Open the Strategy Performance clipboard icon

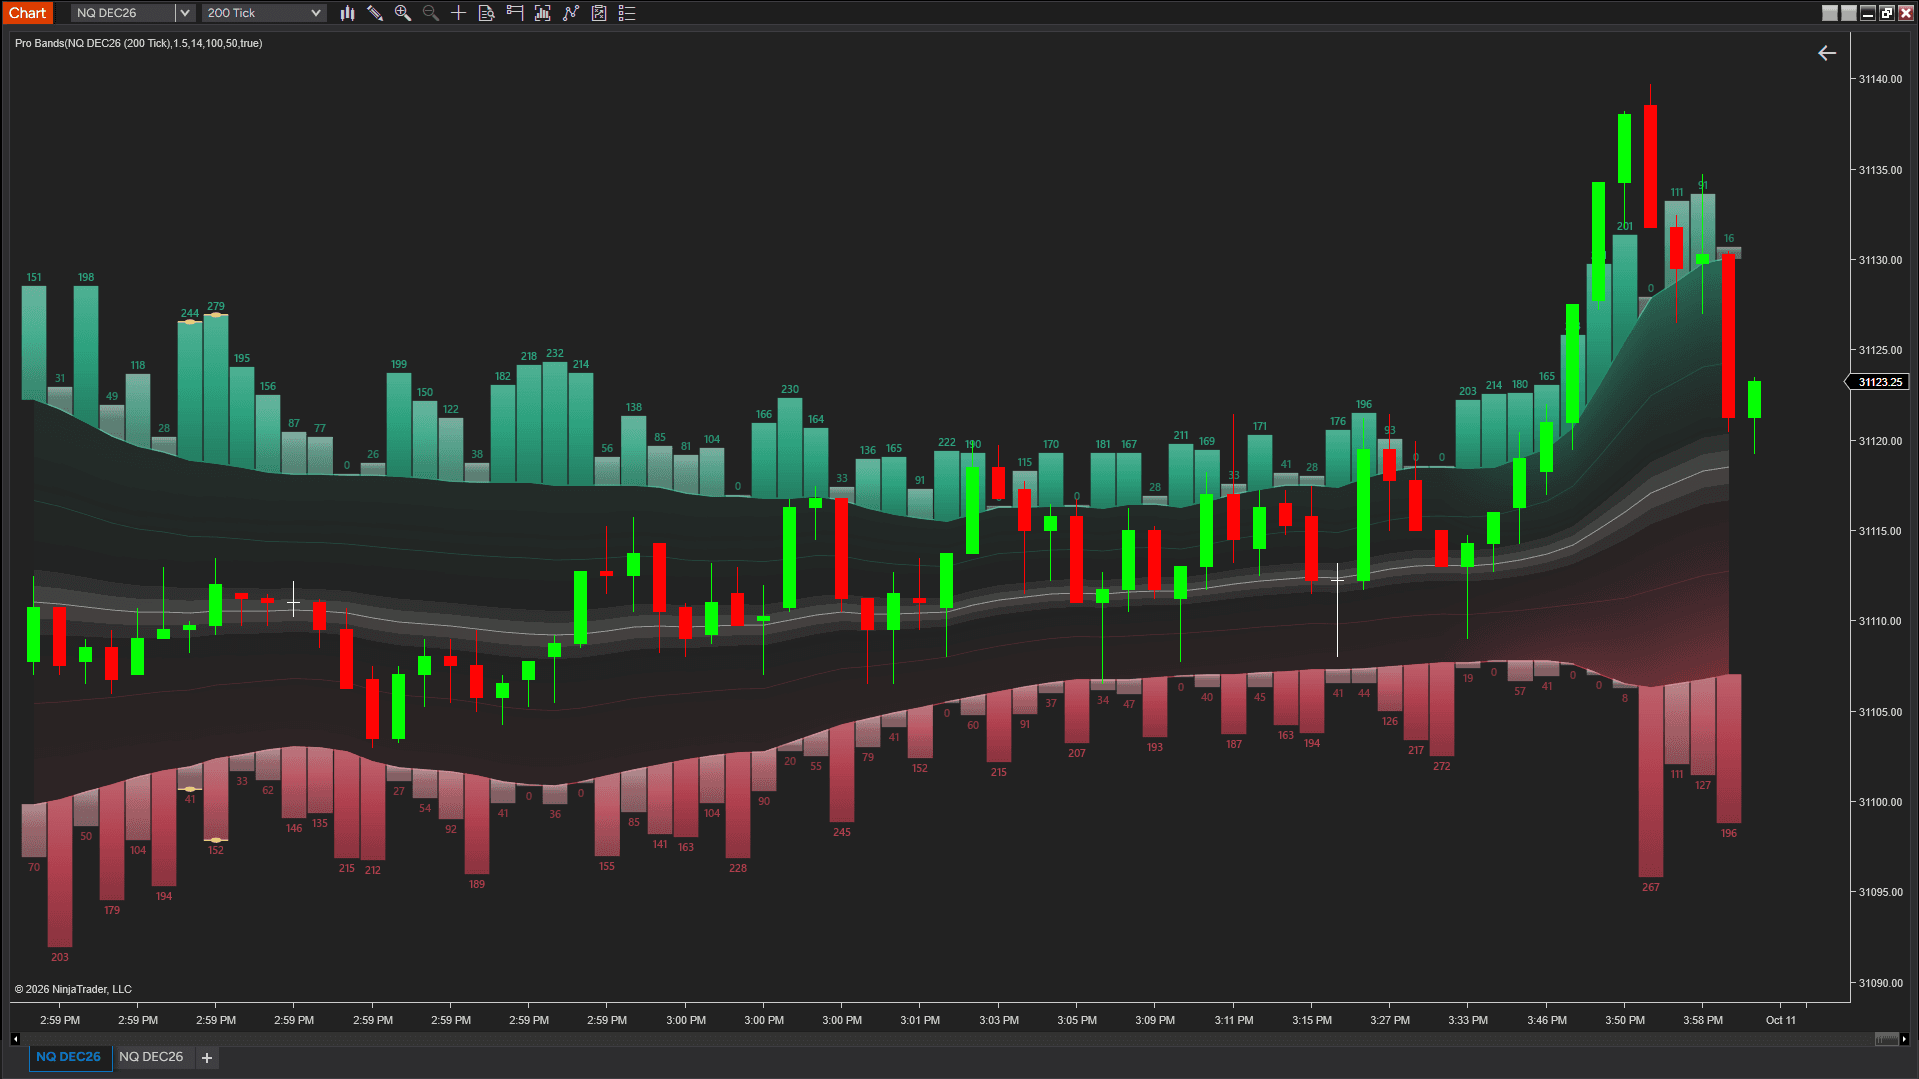coord(599,13)
